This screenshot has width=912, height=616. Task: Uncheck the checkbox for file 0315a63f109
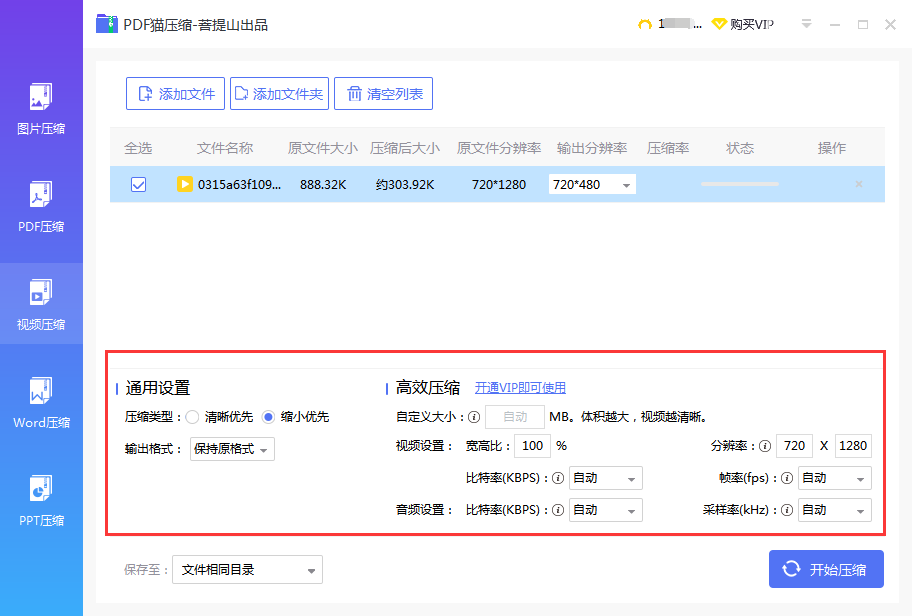coord(138,184)
